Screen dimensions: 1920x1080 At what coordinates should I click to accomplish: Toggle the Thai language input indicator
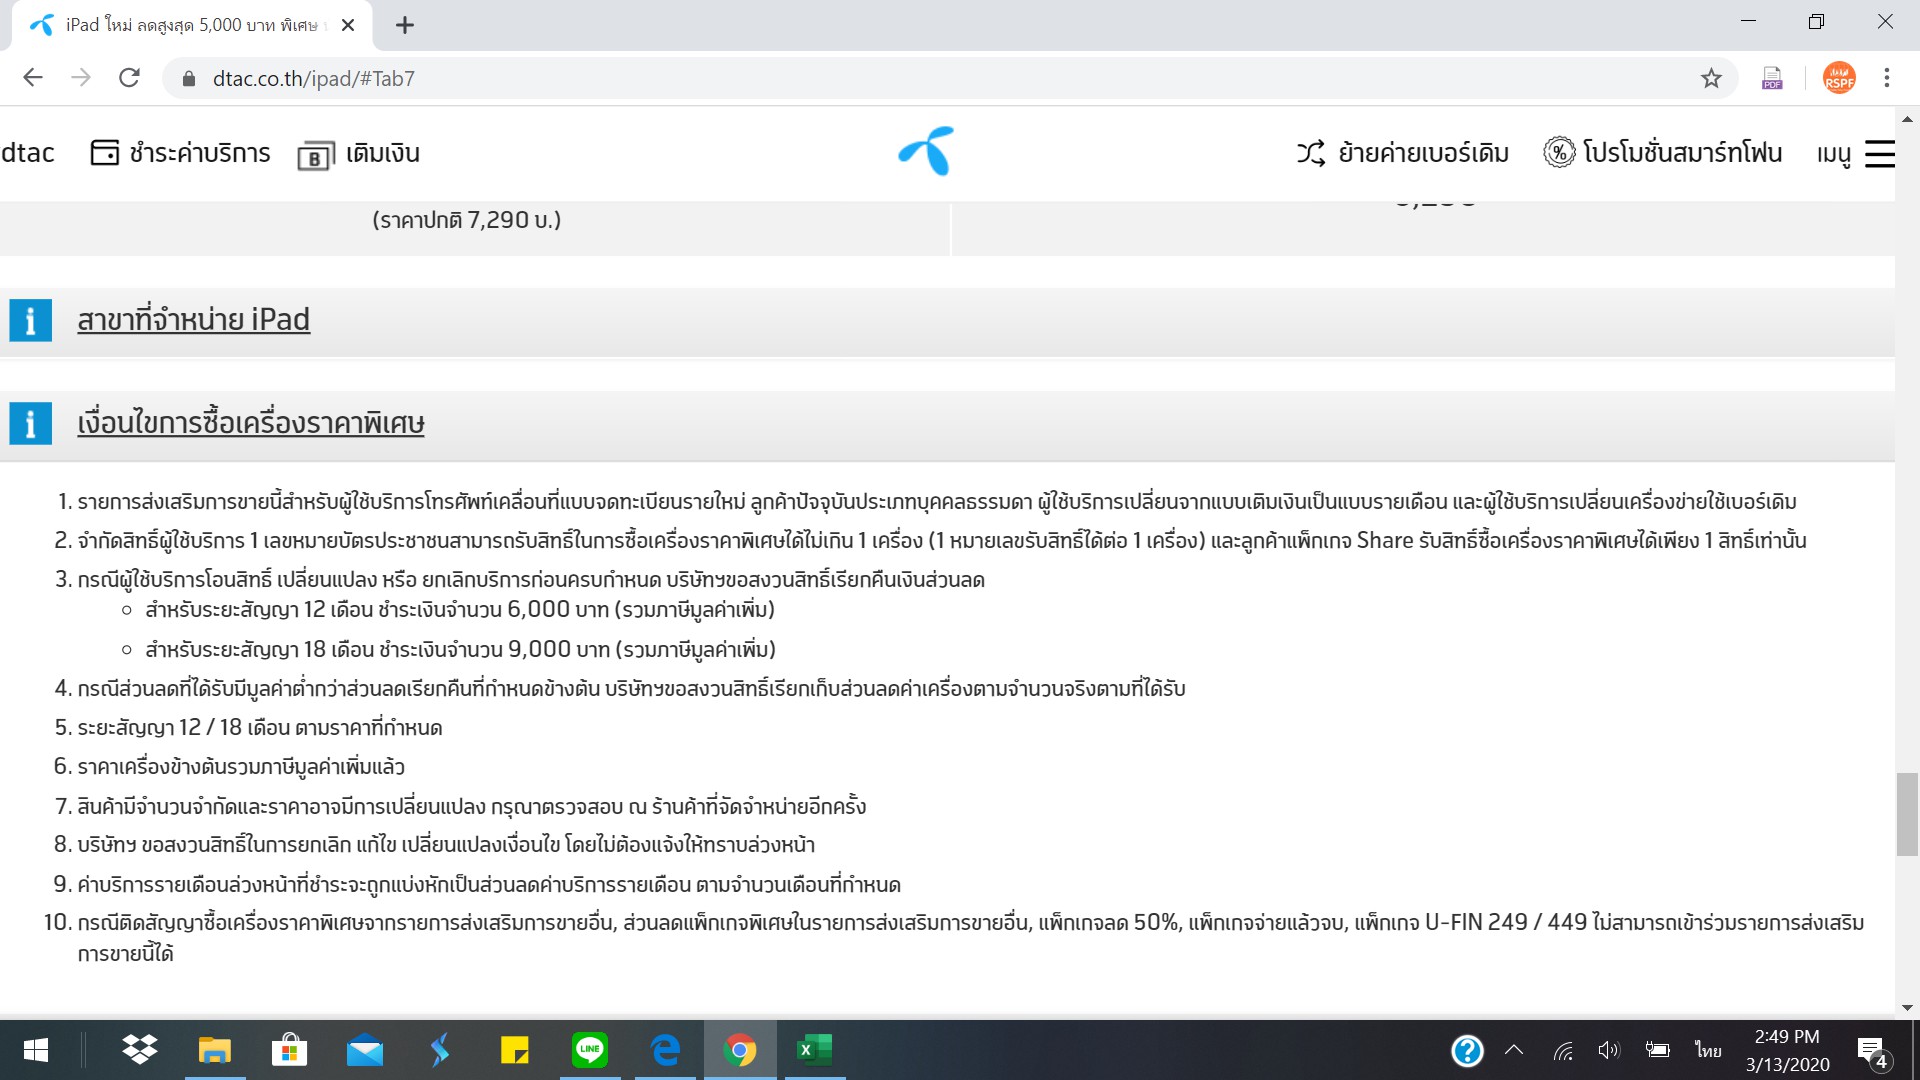tap(1708, 1050)
